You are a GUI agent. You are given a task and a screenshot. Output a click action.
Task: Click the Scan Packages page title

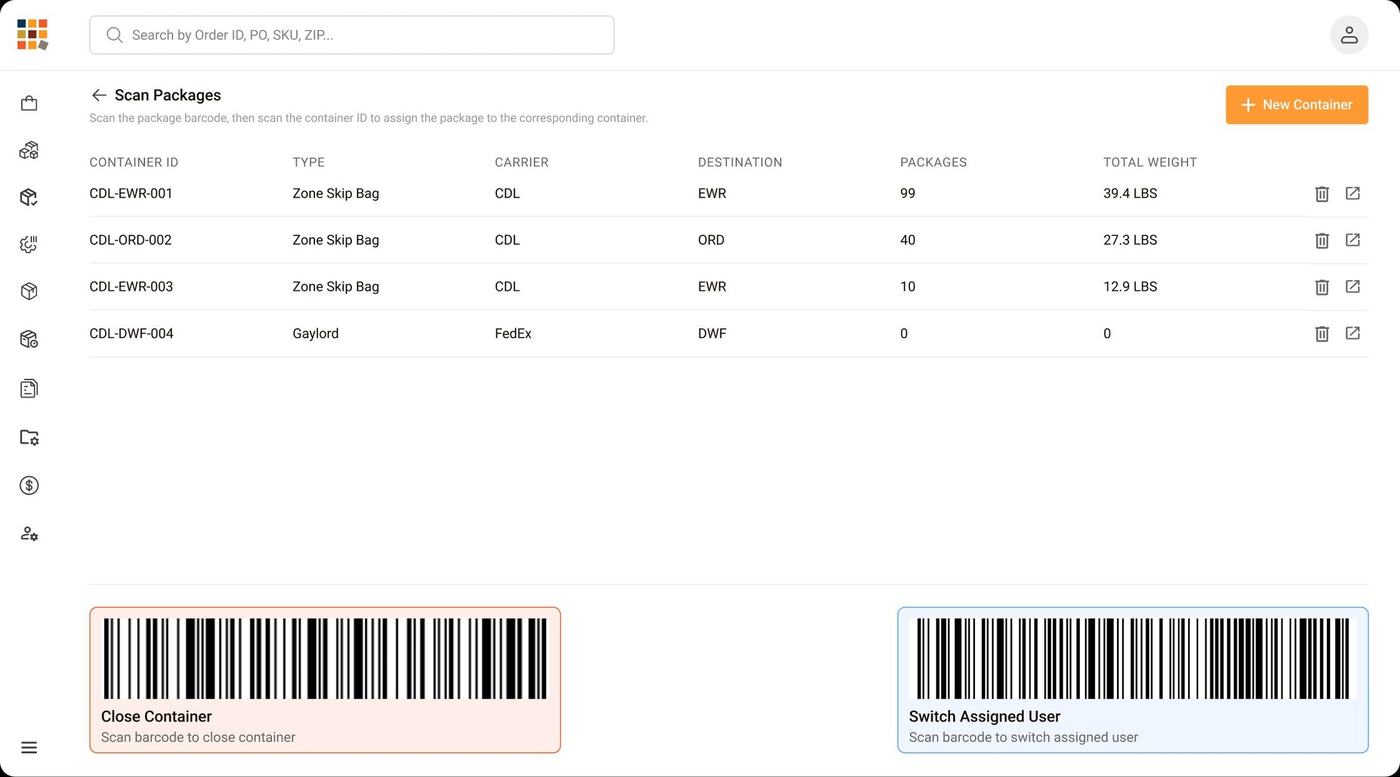[x=168, y=95]
